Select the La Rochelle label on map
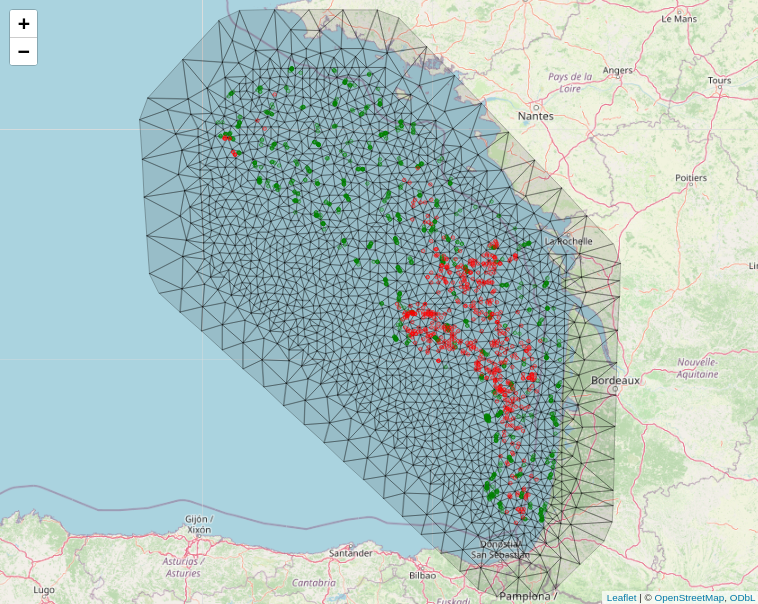This screenshot has height=604, width=758. (x=569, y=241)
